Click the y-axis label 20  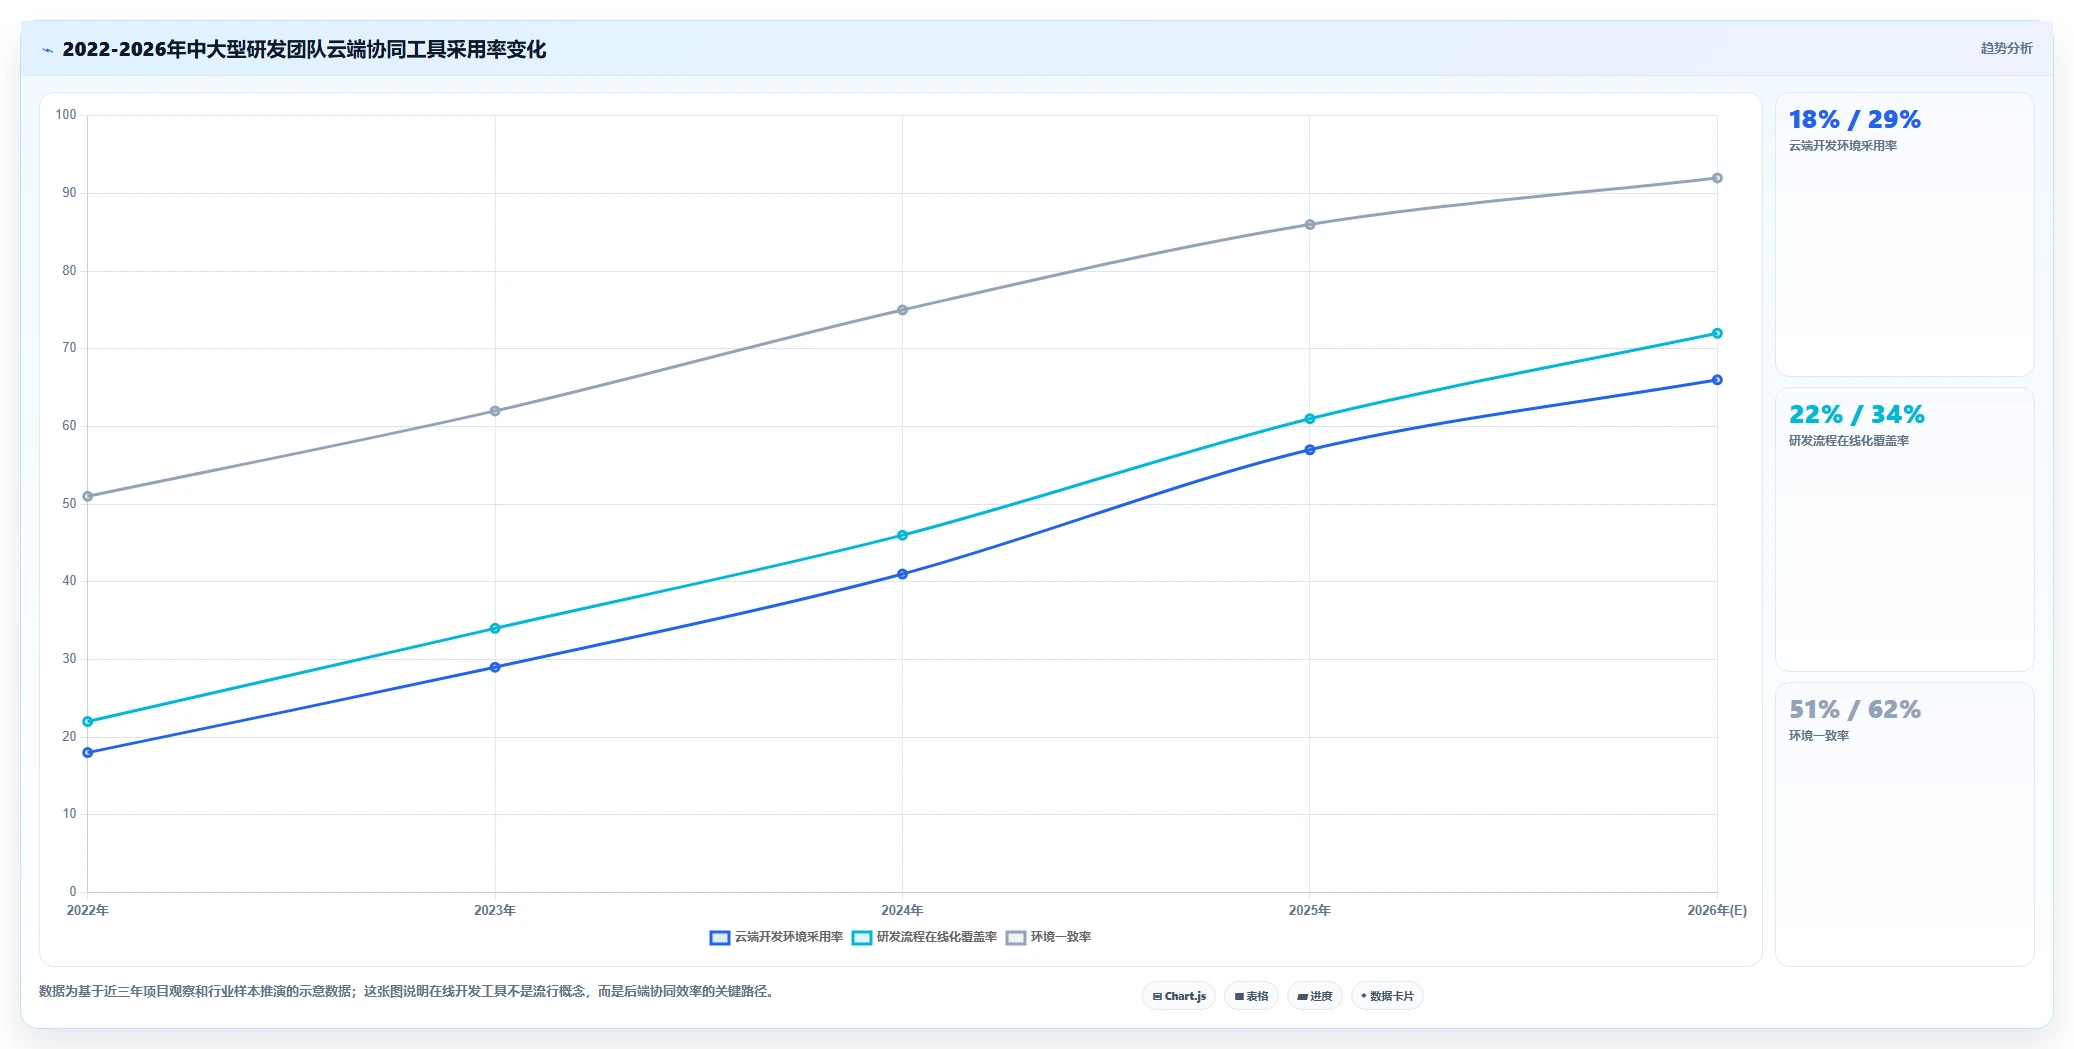click(x=69, y=737)
